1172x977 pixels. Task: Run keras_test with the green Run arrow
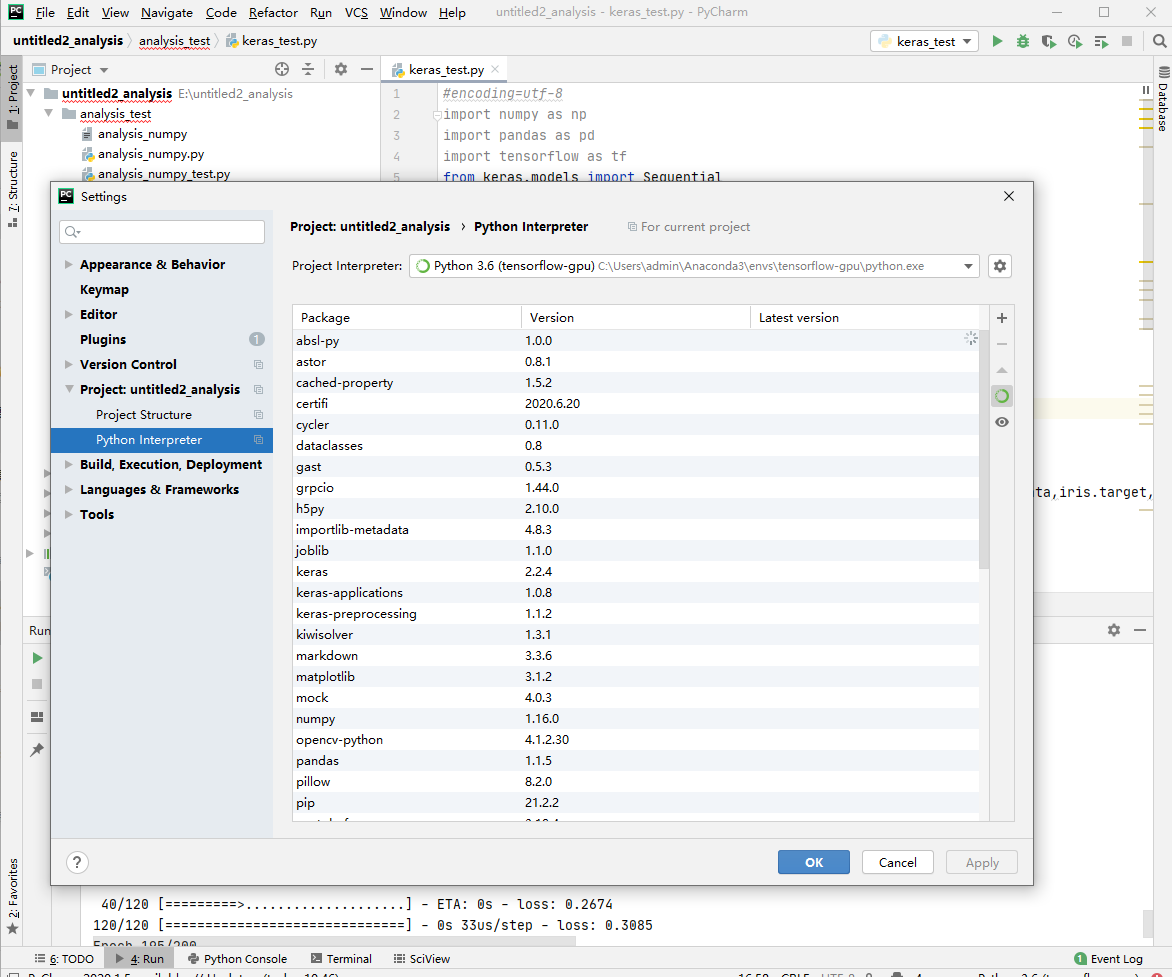tap(997, 41)
